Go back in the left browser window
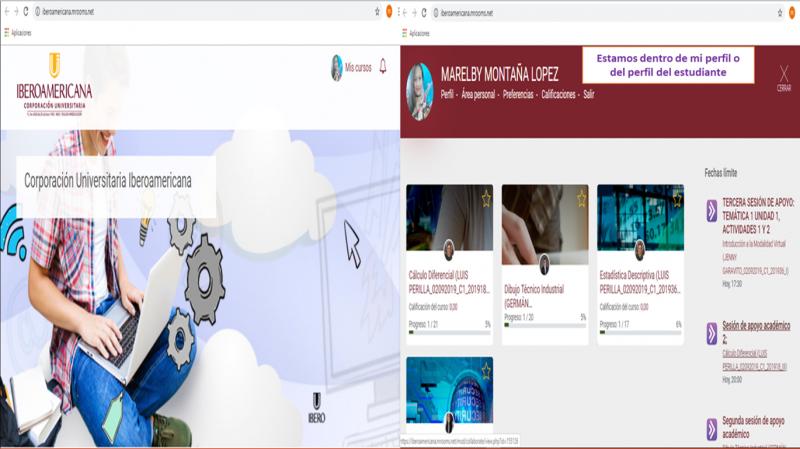 click(7, 11)
